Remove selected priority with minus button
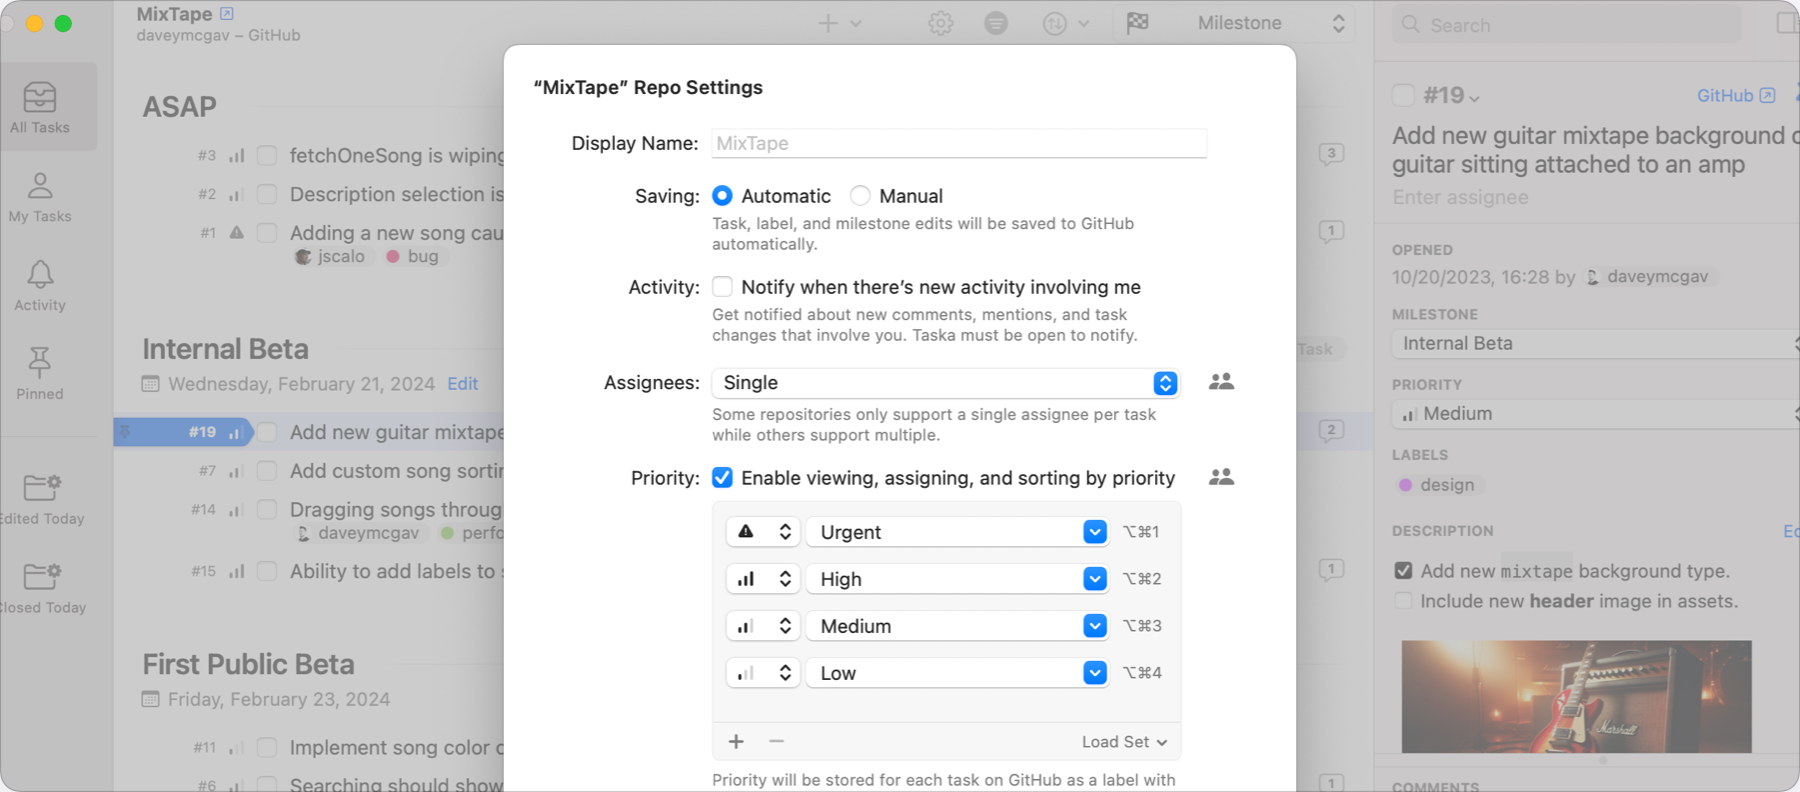Viewport: 1800px width, 792px height. [776, 741]
